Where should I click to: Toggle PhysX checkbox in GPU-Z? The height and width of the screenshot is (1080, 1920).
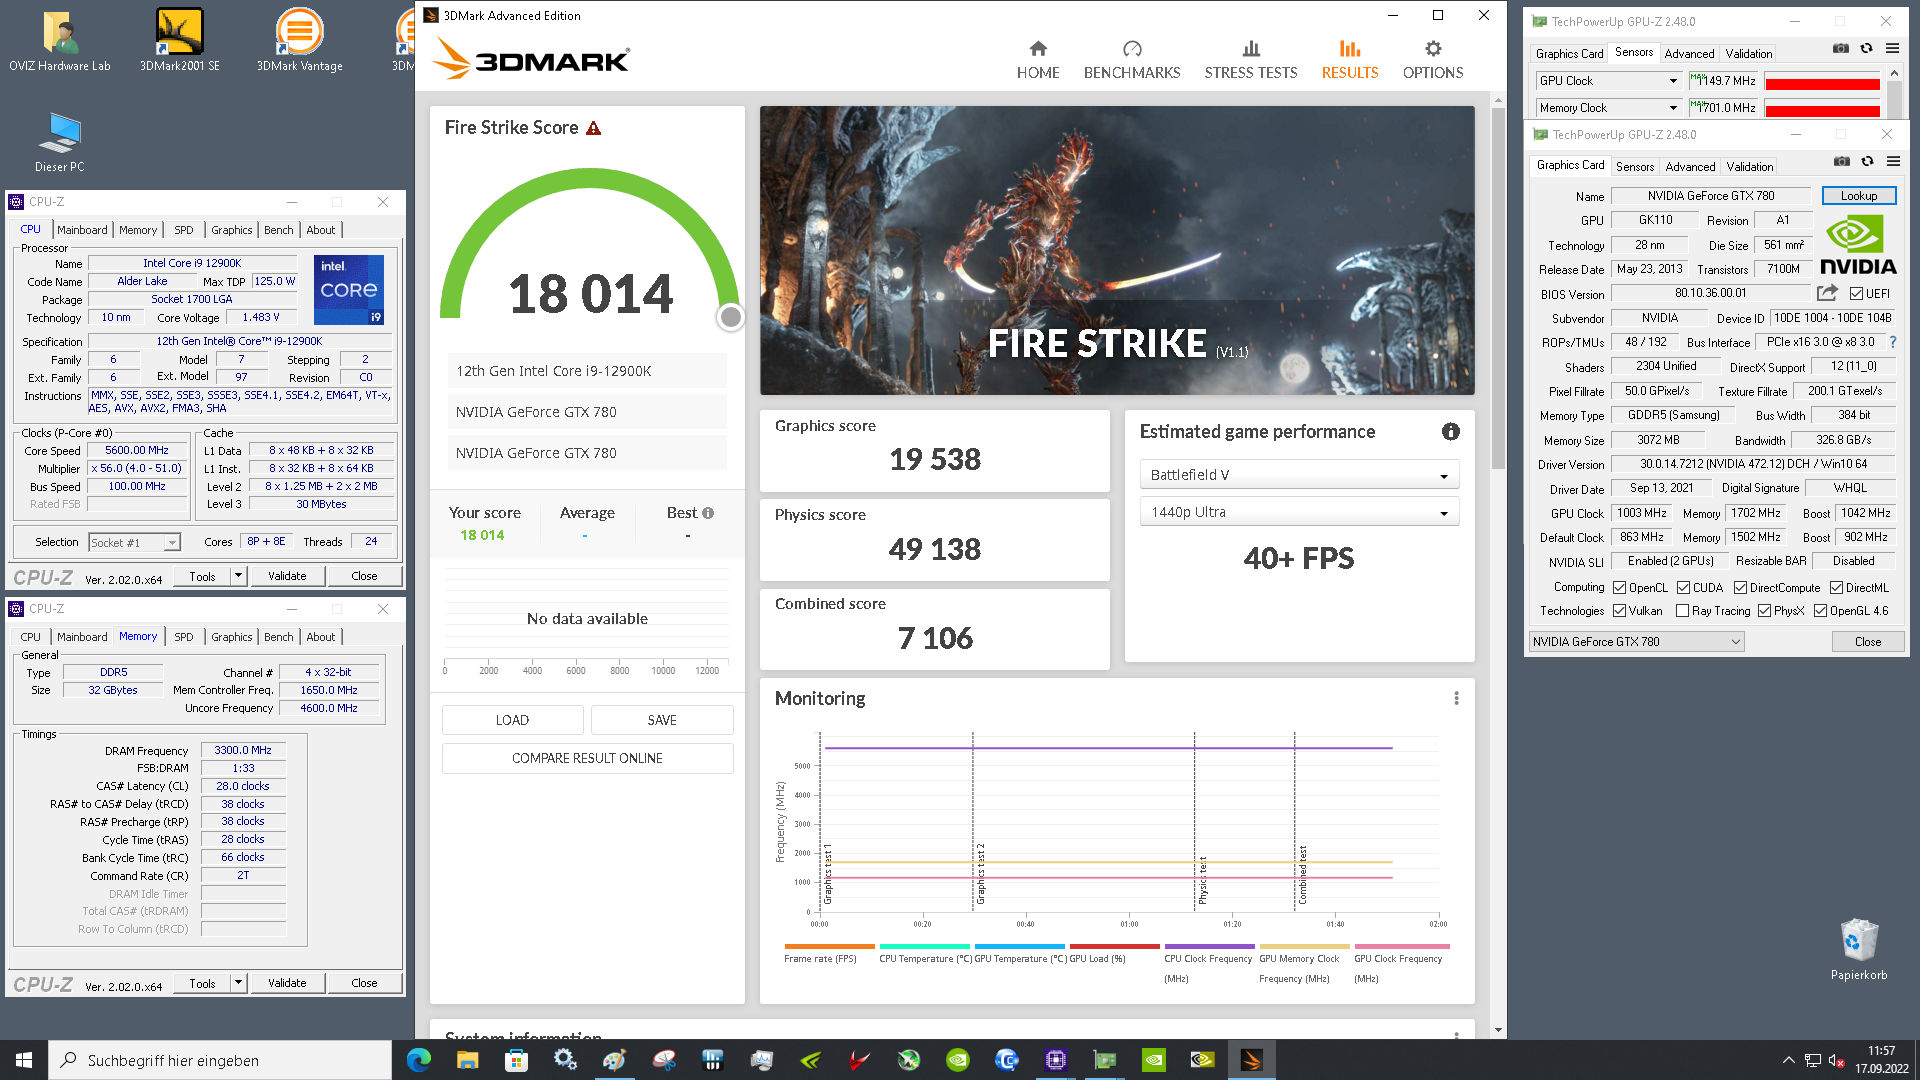tap(1764, 611)
